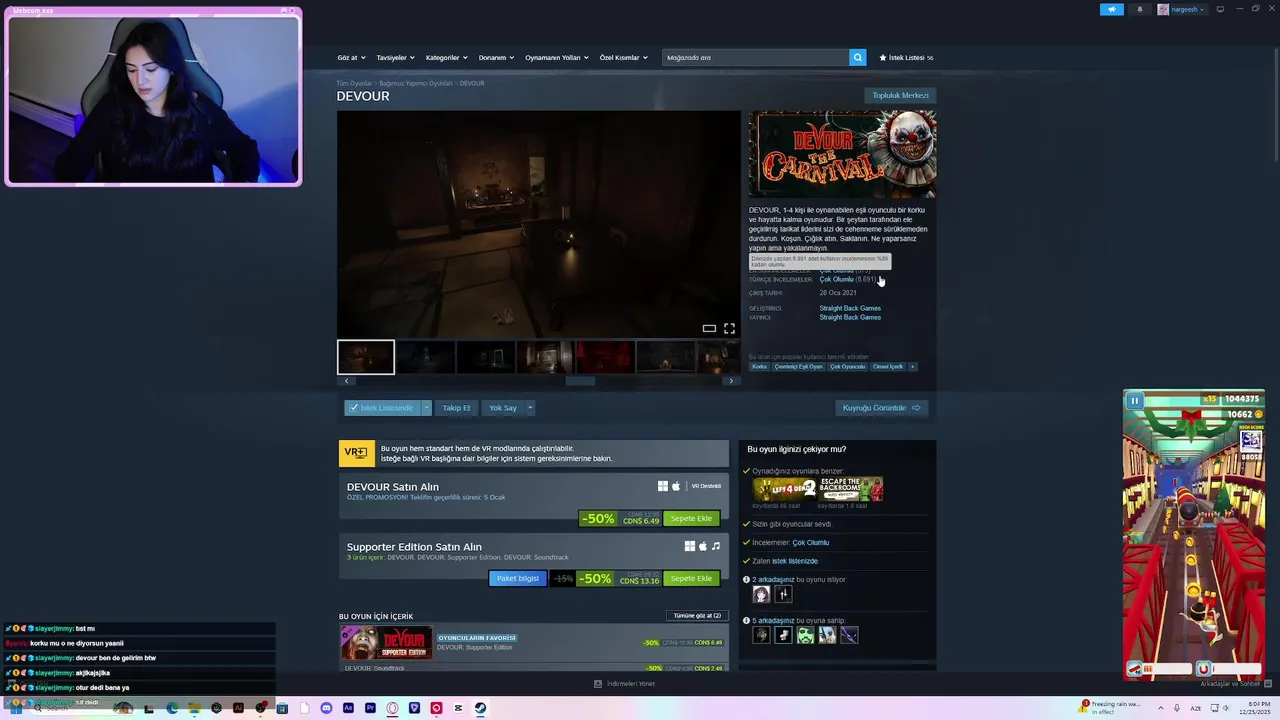The width and height of the screenshot is (1280, 720).
Task: Open Adobe Illustrator from the taskbar
Action: pos(238,708)
